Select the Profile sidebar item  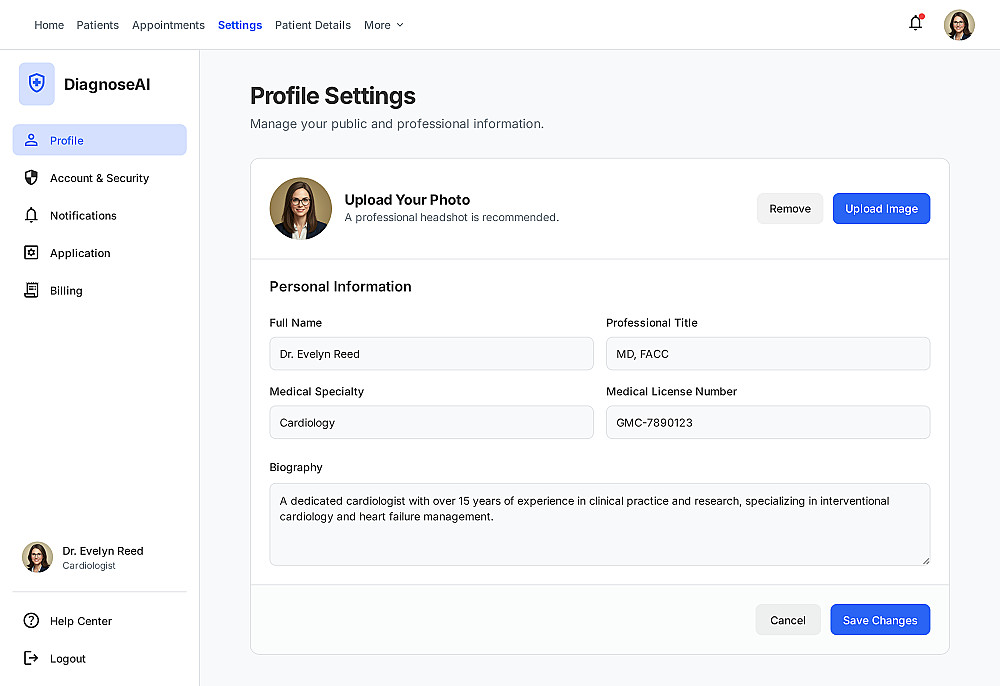99,140
